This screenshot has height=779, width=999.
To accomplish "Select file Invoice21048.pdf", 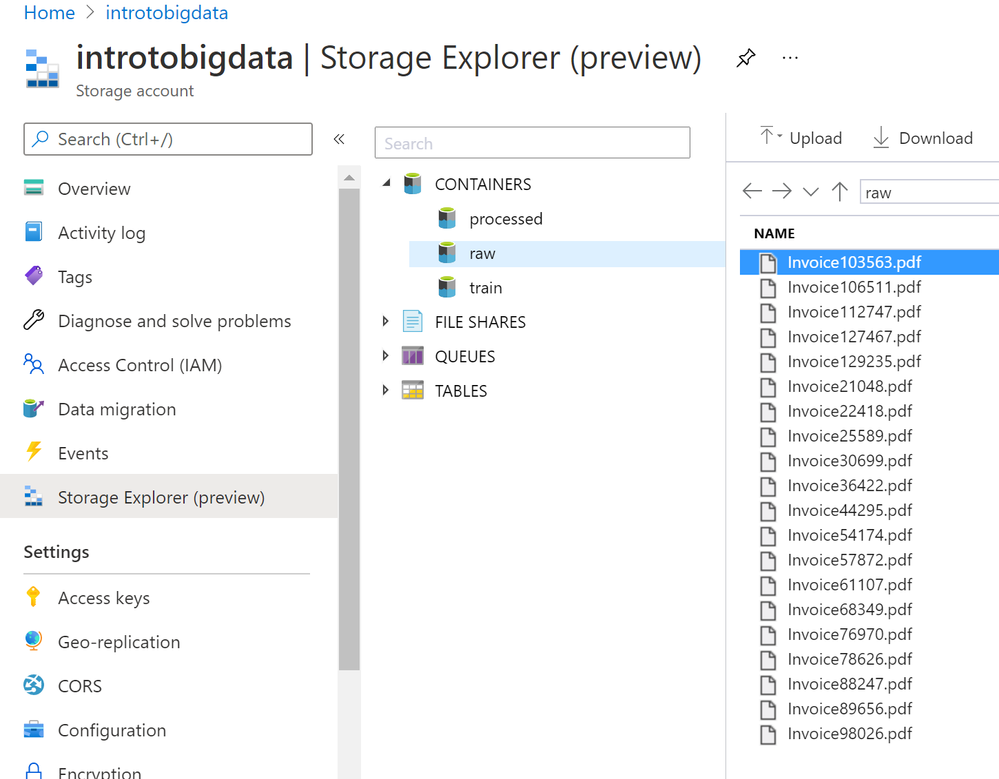I will [x=849, y=386].
